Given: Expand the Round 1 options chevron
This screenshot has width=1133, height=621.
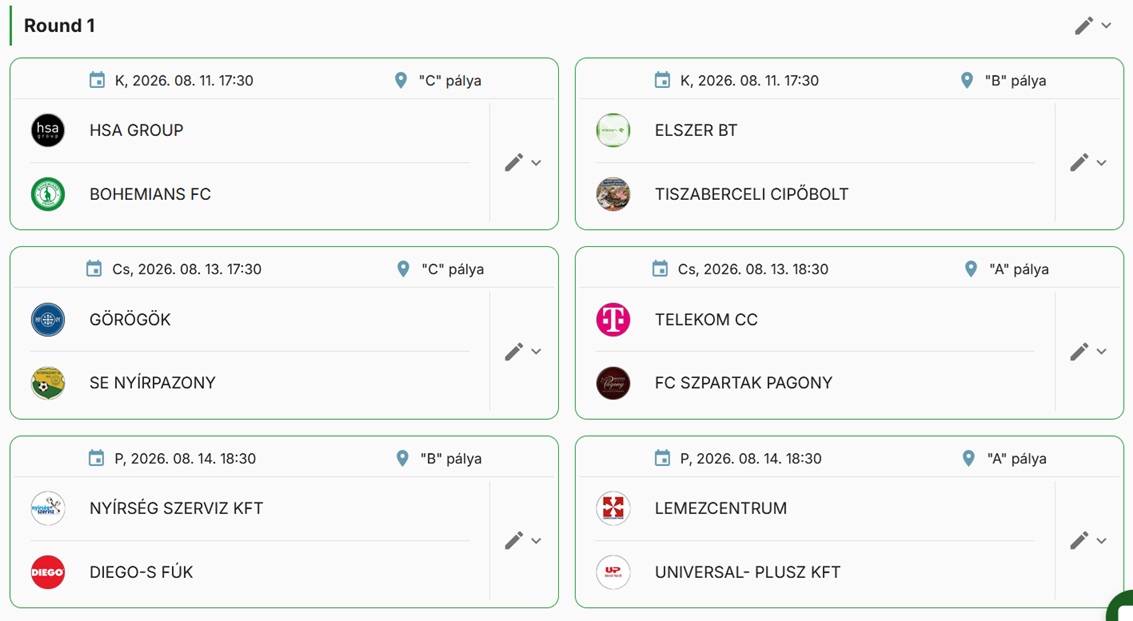Looking at the screenshot, I should pos(1106,26).
